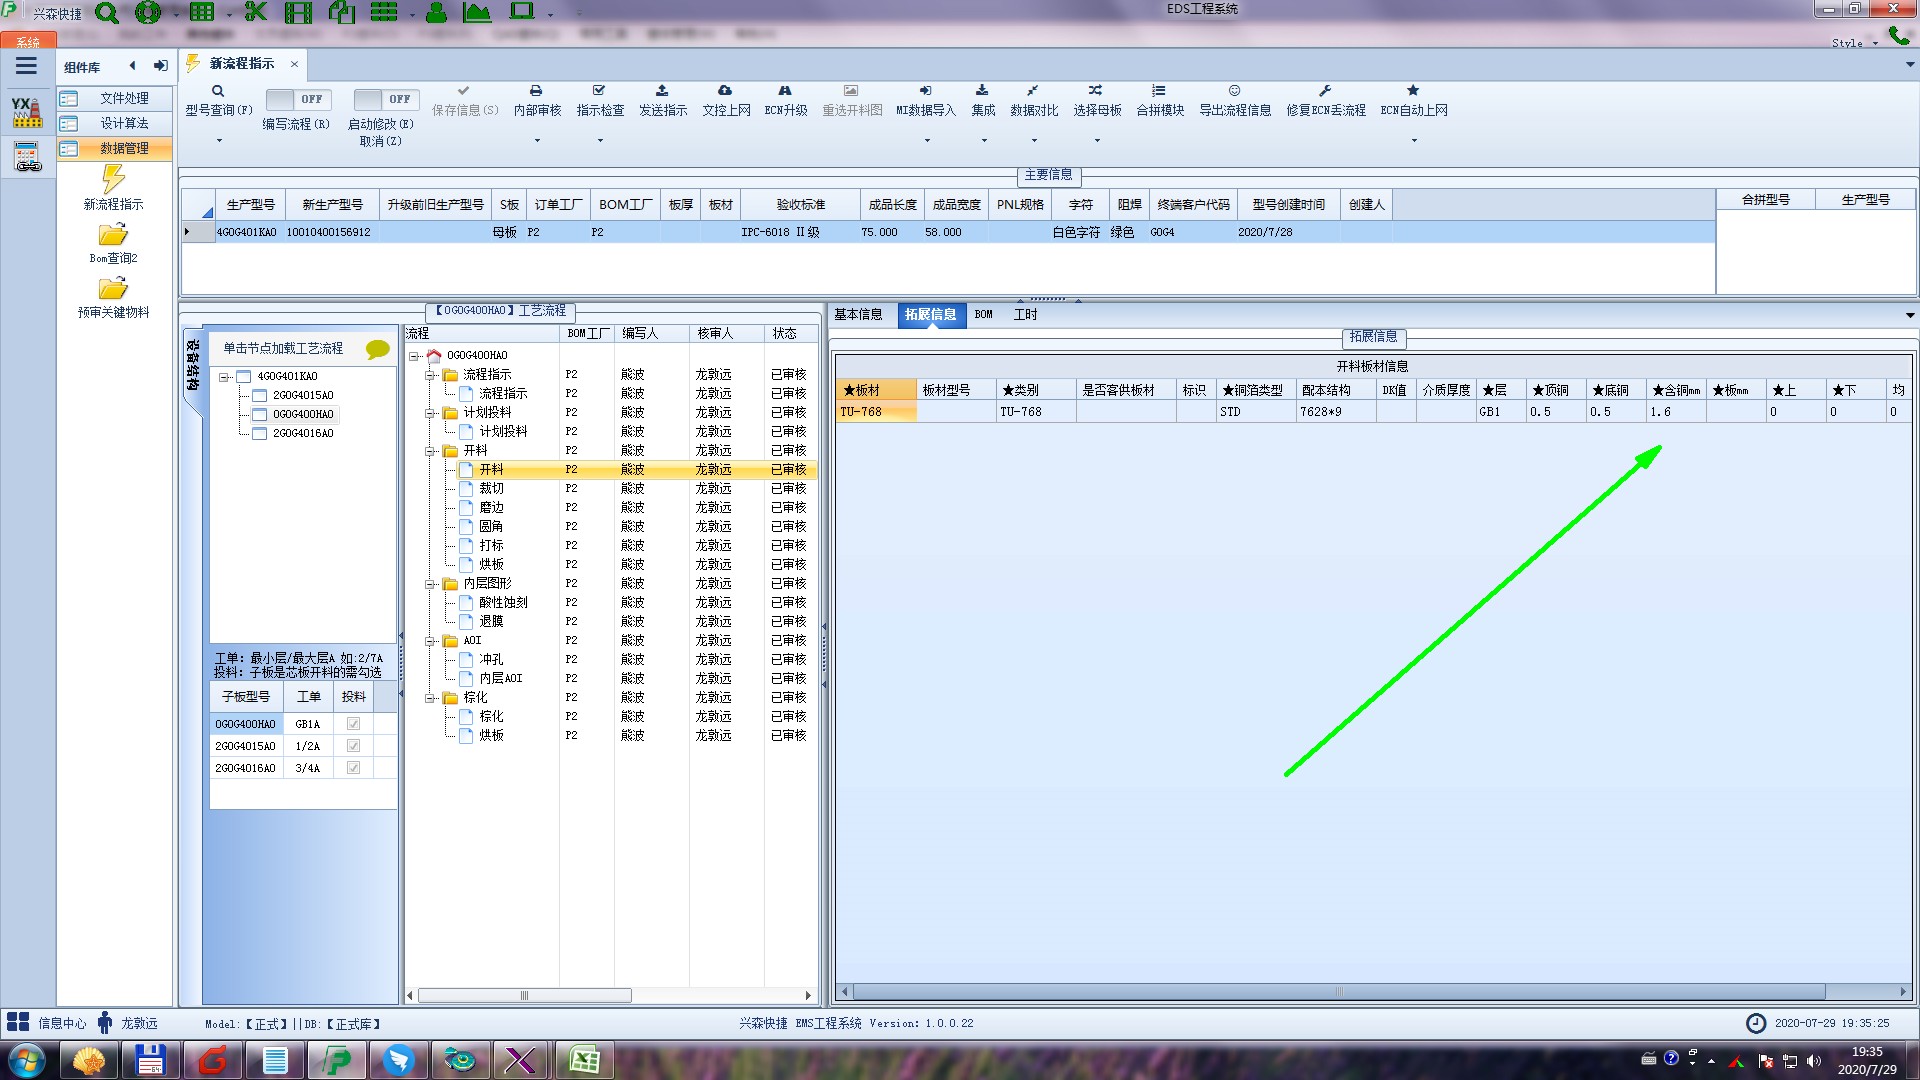
Task: Collapse the 开料 folder node in the process tree
Action: (430, 451)
